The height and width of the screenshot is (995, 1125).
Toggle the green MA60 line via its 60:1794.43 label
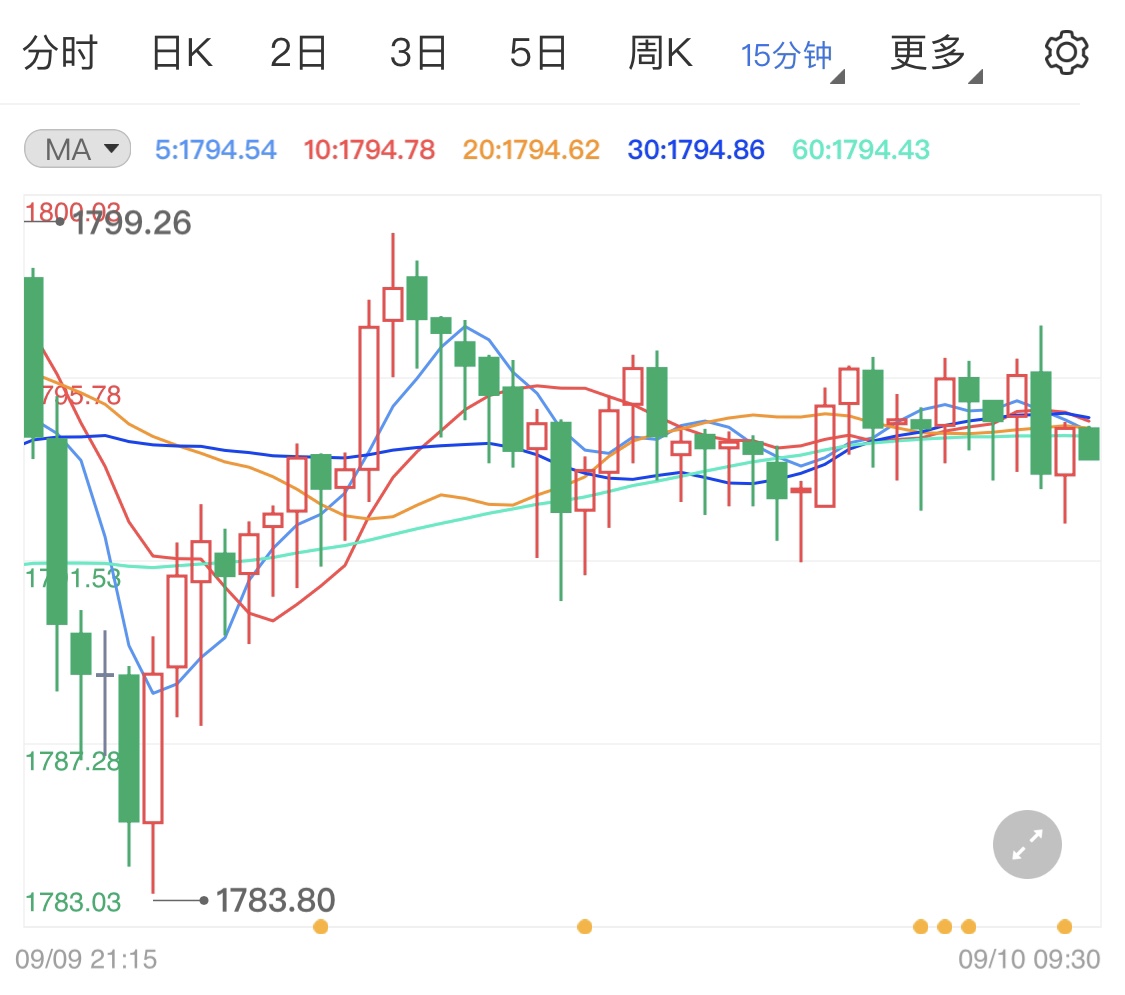click(x=860, y=148)
